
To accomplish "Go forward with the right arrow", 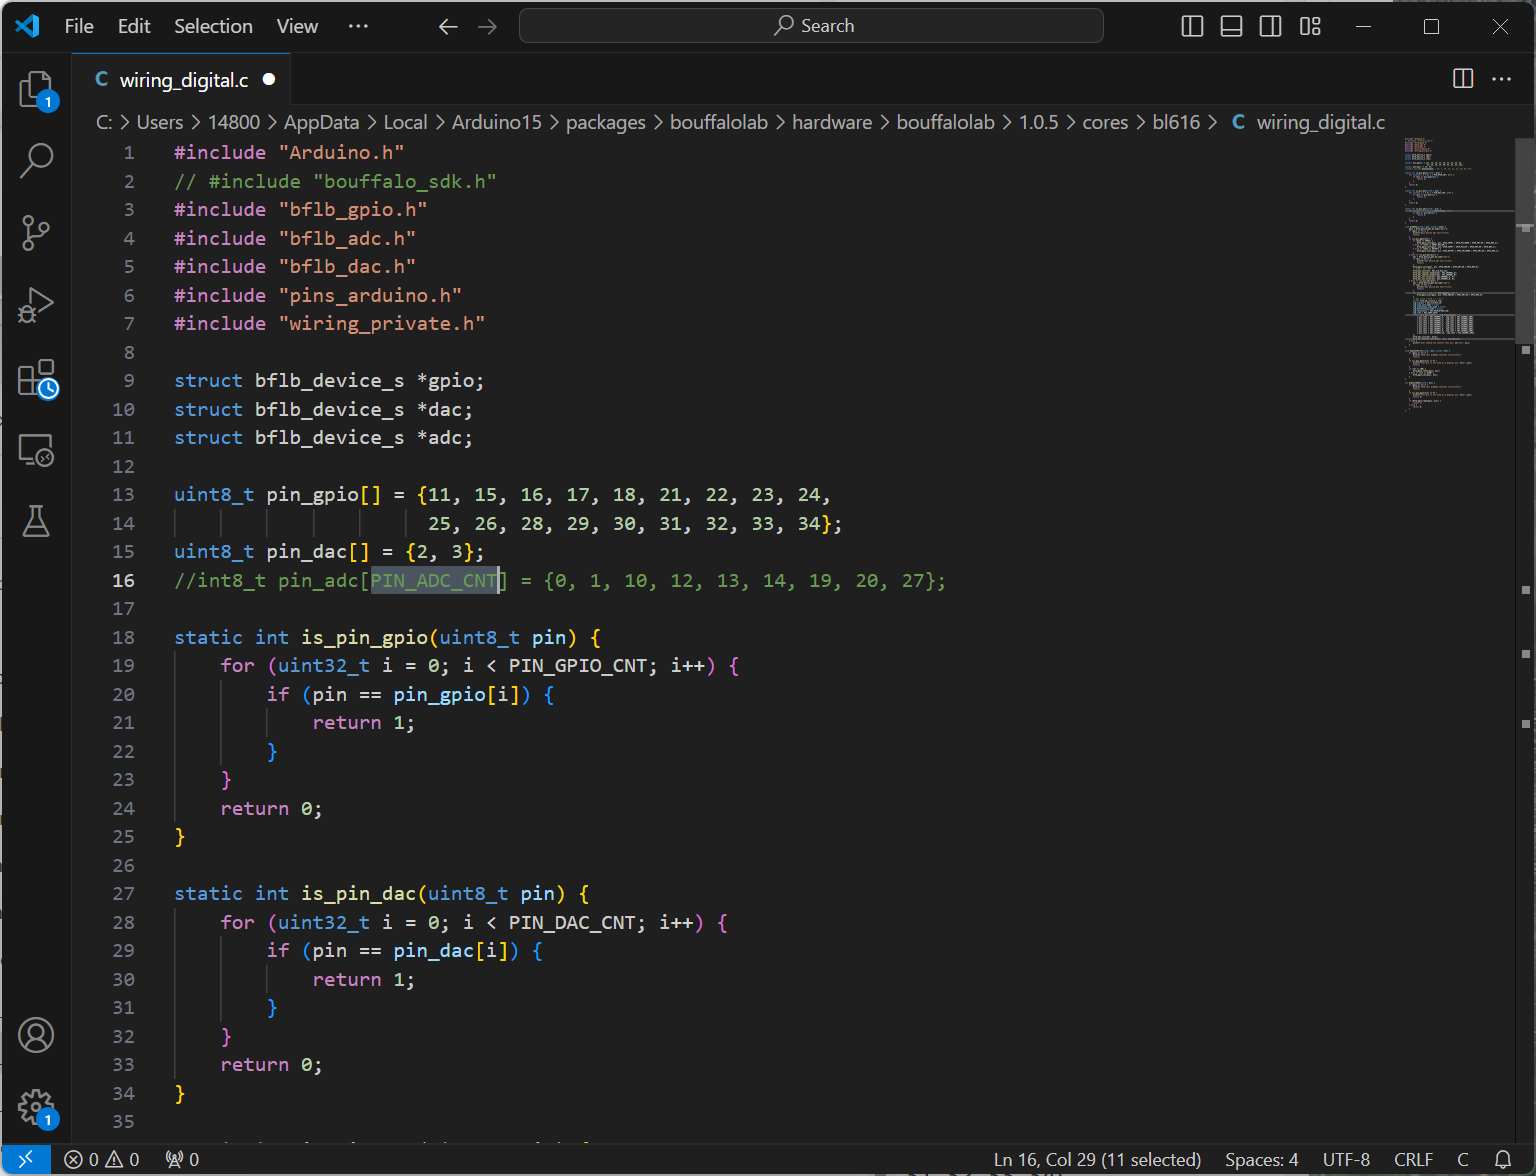I will tap(487, 26).
